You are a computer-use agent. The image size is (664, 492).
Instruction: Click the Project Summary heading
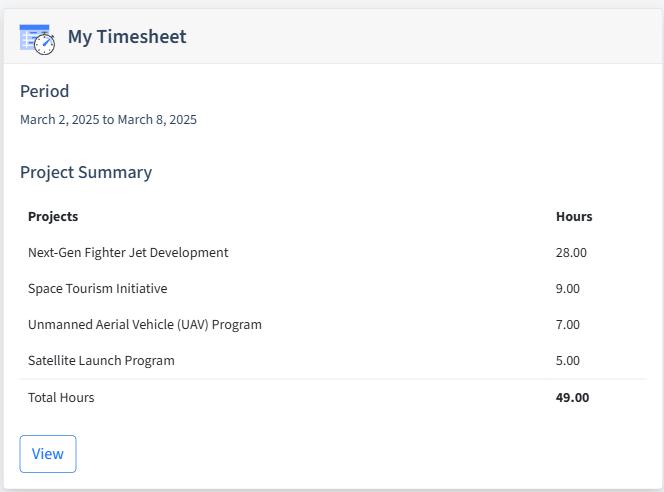[x=86, y=172]
